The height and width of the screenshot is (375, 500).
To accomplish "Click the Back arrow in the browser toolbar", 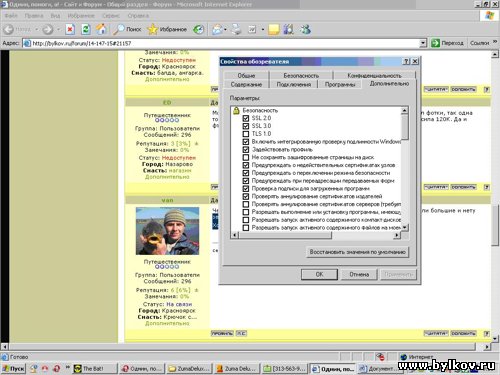I will 9,29.
